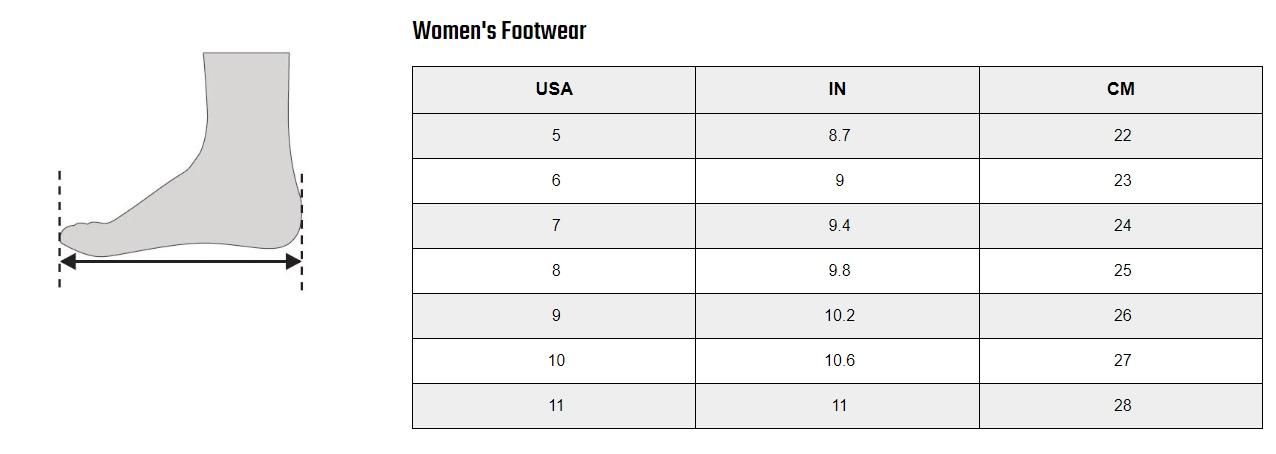
Task: Click the 9.8 inches cell
Action: [x=837, y=271]
